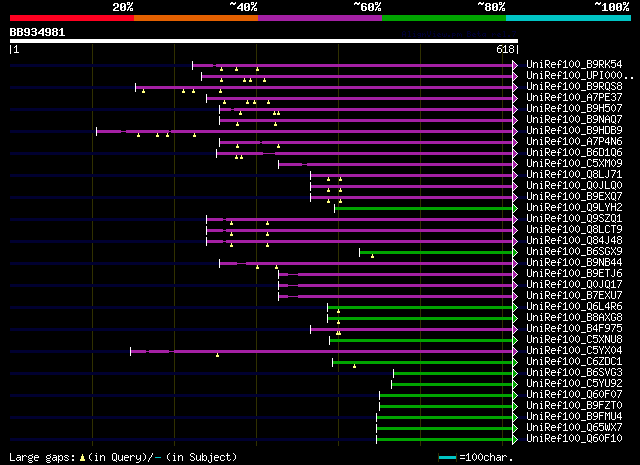
Task: Click the purple alignment bar for C5YX04
Action: (322, 352)
